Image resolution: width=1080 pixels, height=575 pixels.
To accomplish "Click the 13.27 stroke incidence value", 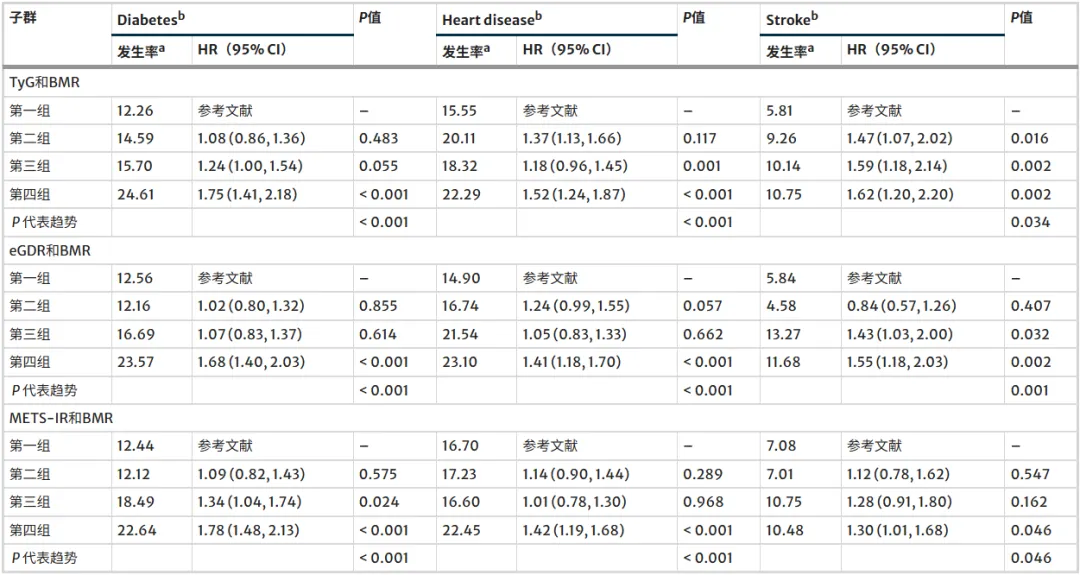I will click(x=782, y=335).
